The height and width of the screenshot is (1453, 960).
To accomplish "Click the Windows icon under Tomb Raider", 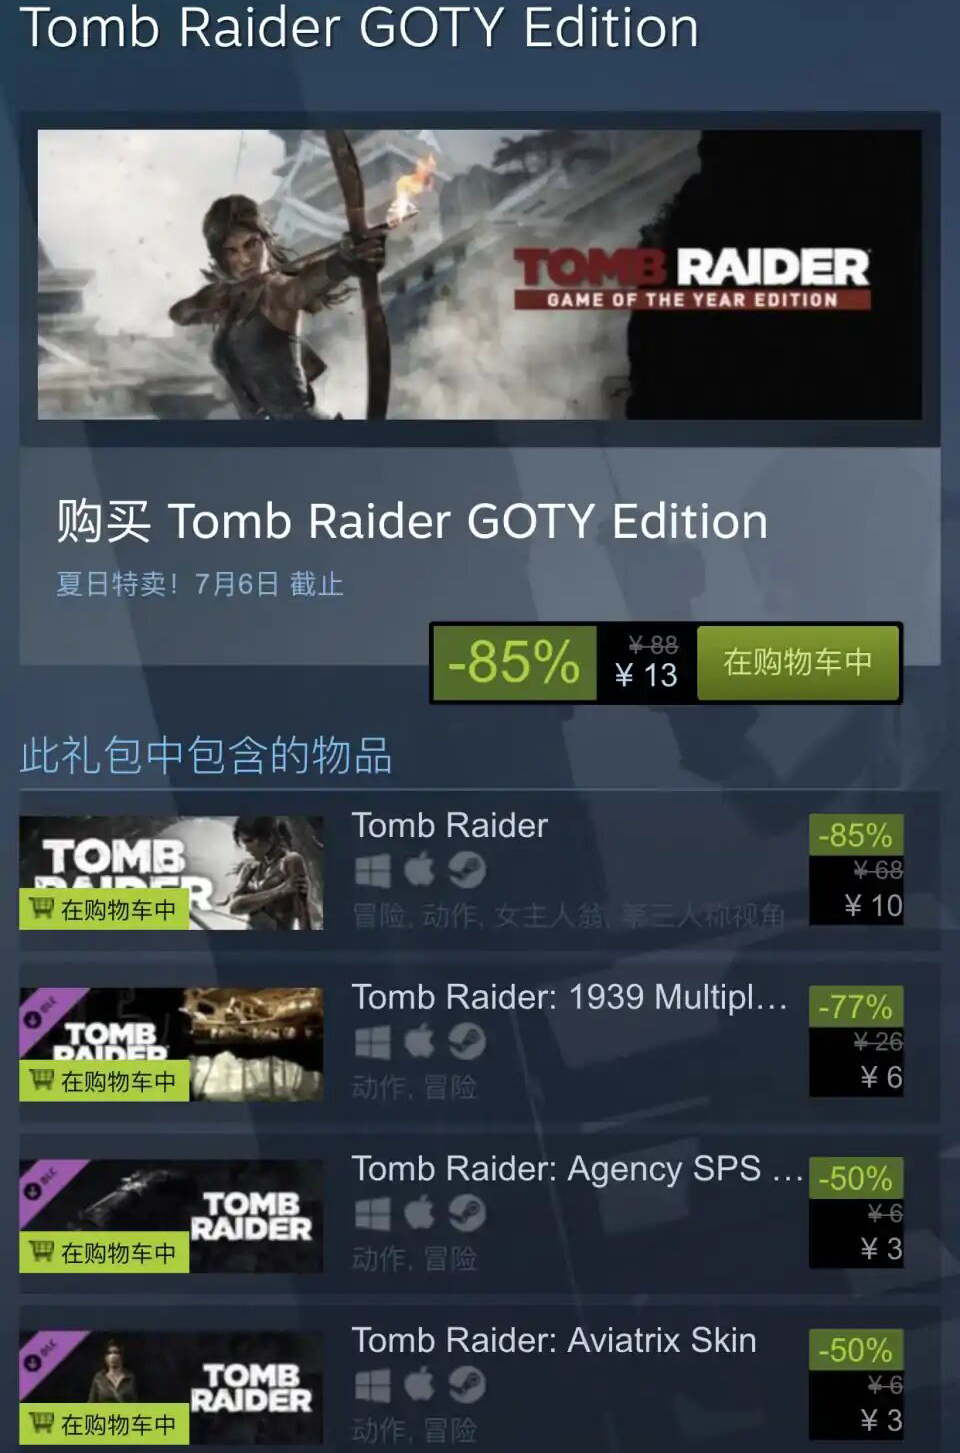I will (372, 870).
